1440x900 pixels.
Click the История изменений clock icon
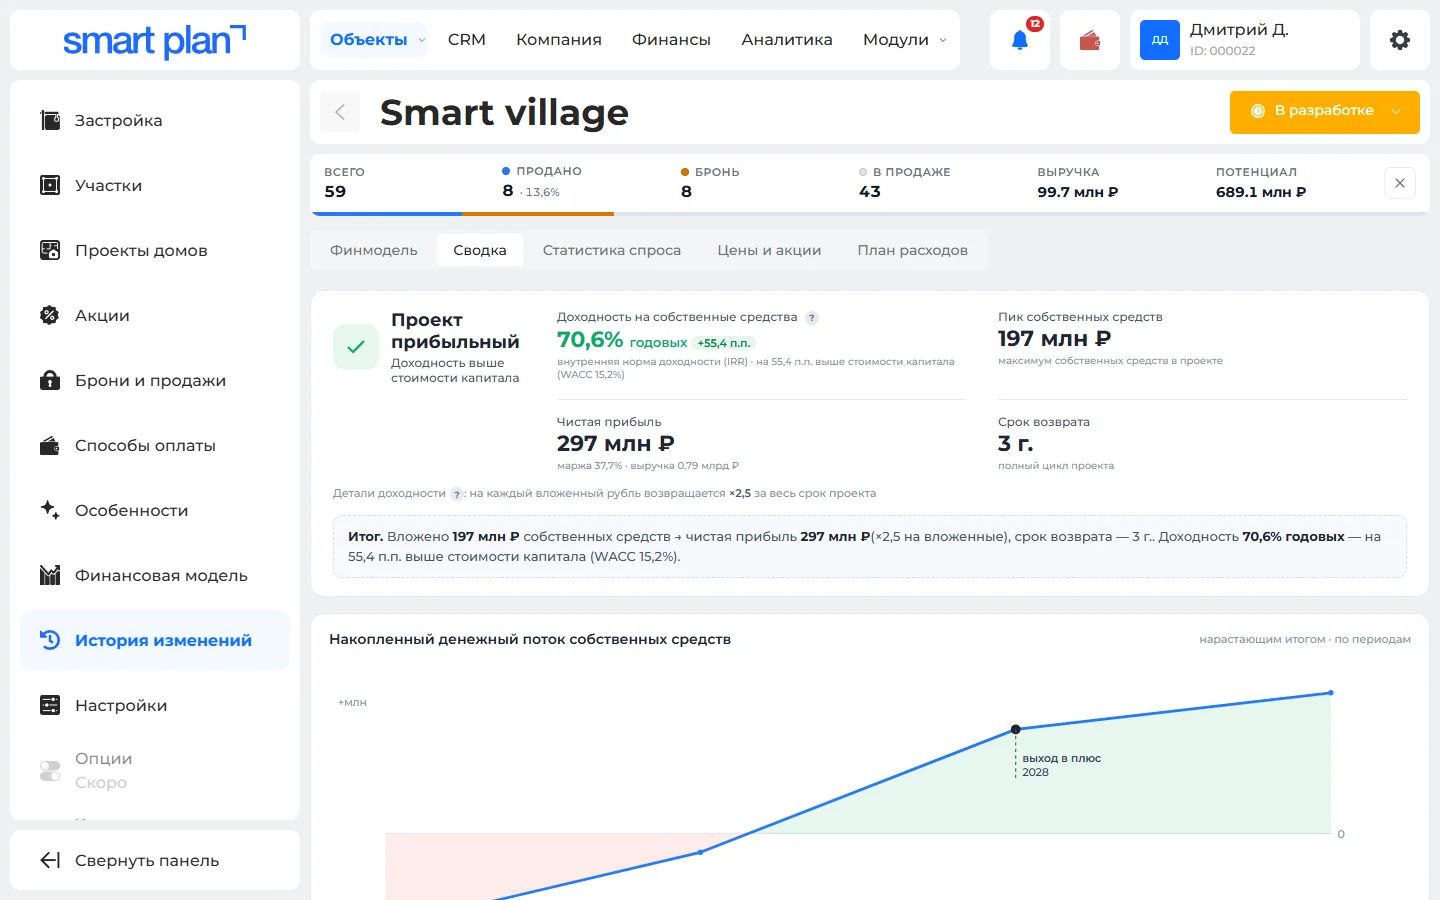tap(50, 640)
